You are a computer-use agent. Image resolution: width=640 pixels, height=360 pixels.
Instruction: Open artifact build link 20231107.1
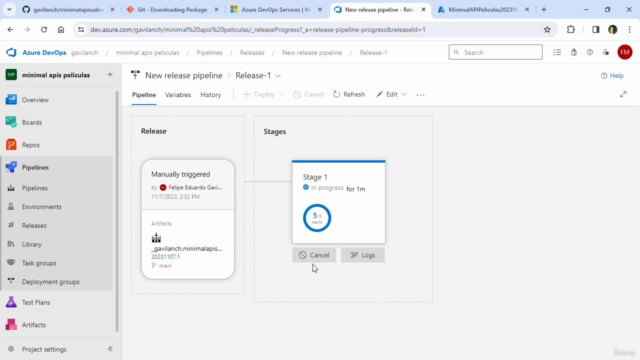[165, 257]
